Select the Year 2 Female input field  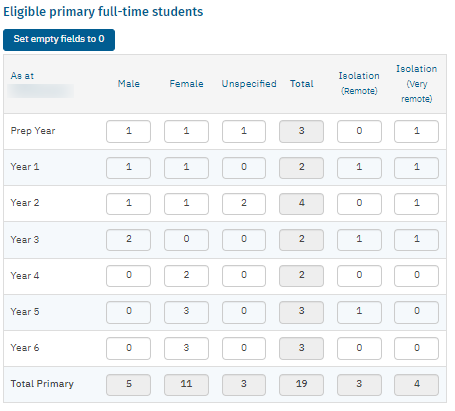click(186, 204)
